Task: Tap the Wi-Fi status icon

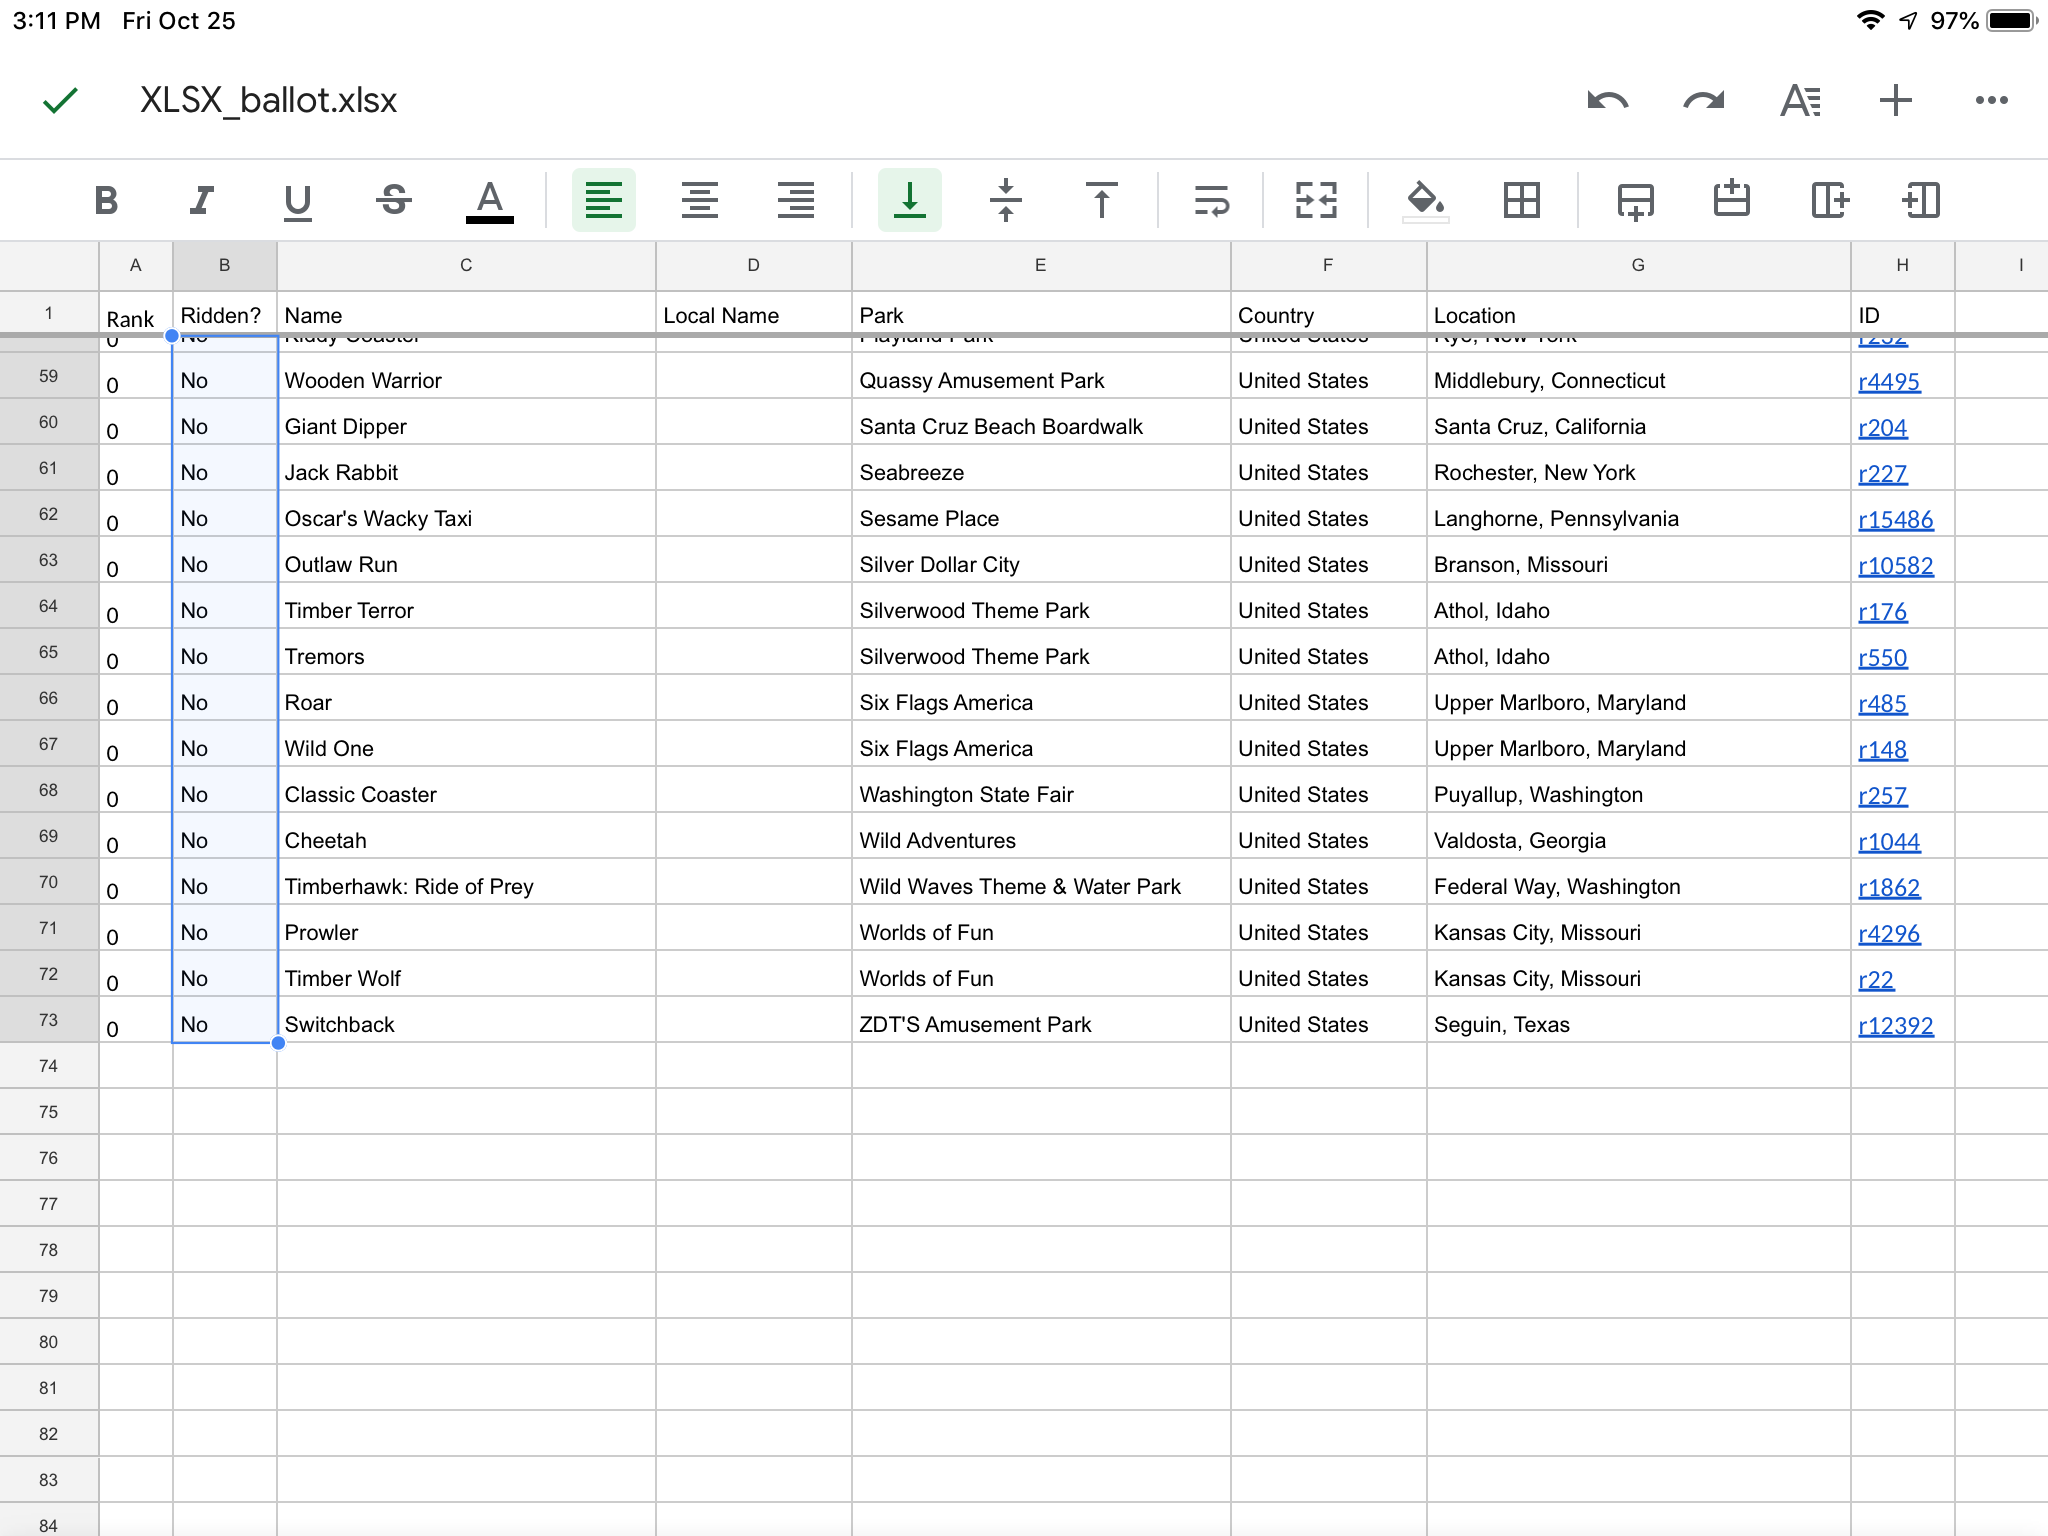Action: [x=1870, y=21]
